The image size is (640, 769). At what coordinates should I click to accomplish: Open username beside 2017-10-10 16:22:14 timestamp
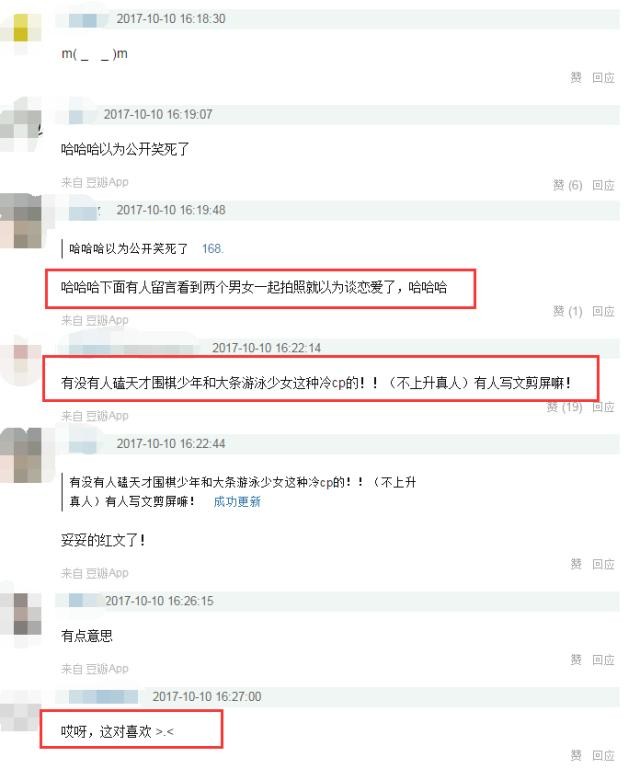coord(132,348)
